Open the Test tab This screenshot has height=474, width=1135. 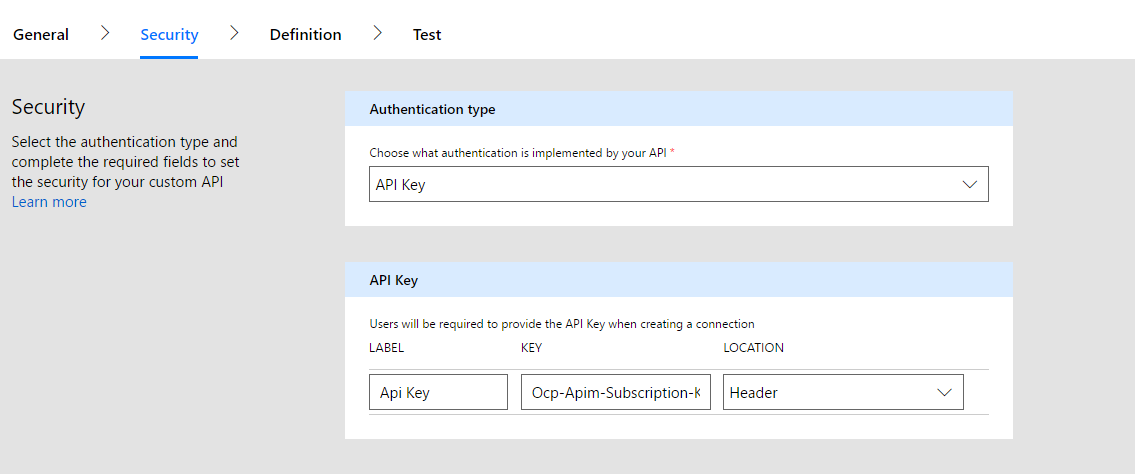427,35
